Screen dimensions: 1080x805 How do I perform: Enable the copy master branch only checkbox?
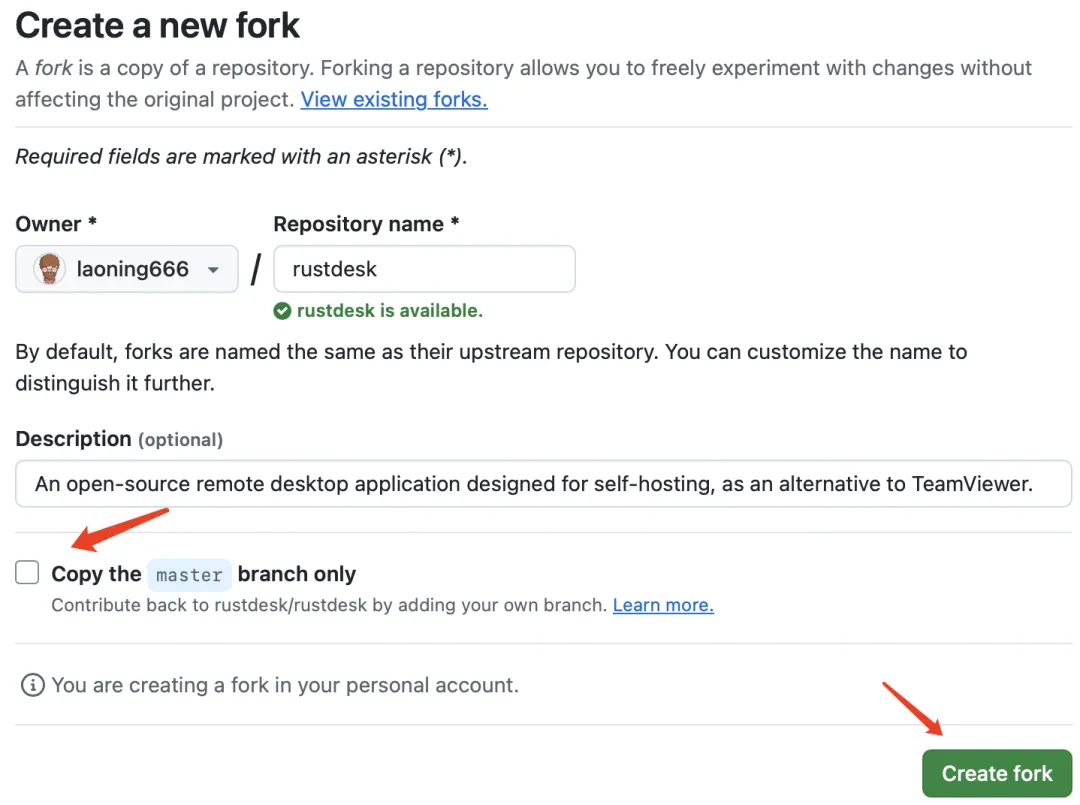click(28, 573)
